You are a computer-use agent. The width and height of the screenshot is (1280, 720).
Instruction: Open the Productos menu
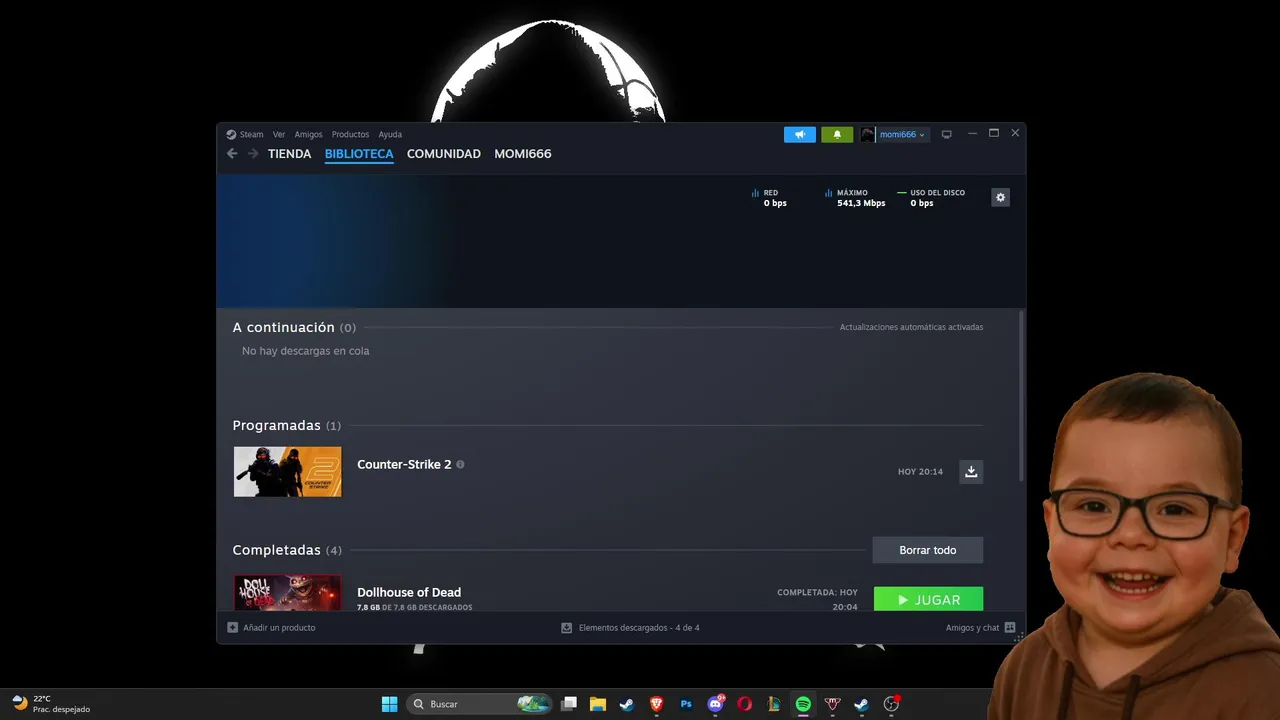(x=350, y=134)
